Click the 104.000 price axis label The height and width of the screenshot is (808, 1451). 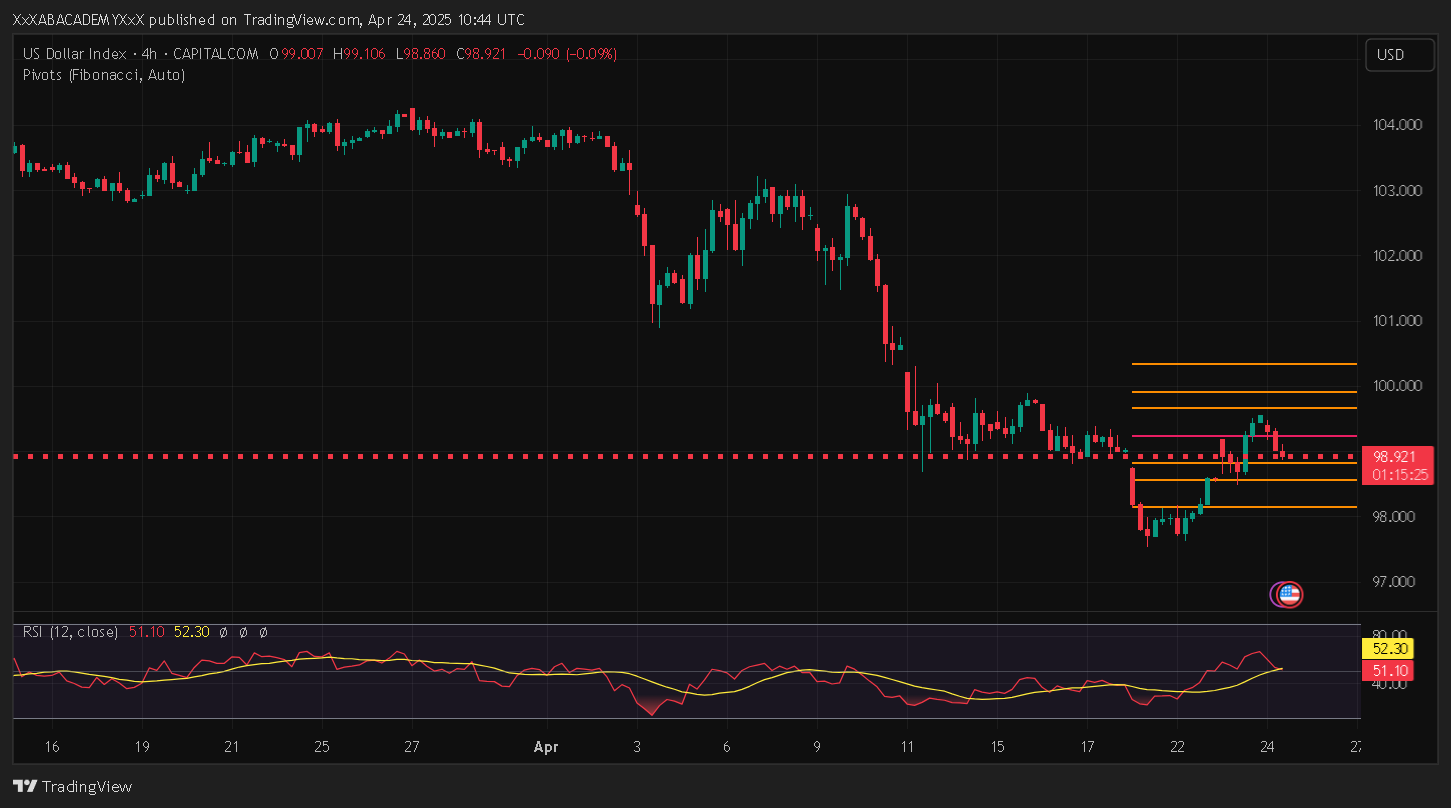coord(1396,125)
